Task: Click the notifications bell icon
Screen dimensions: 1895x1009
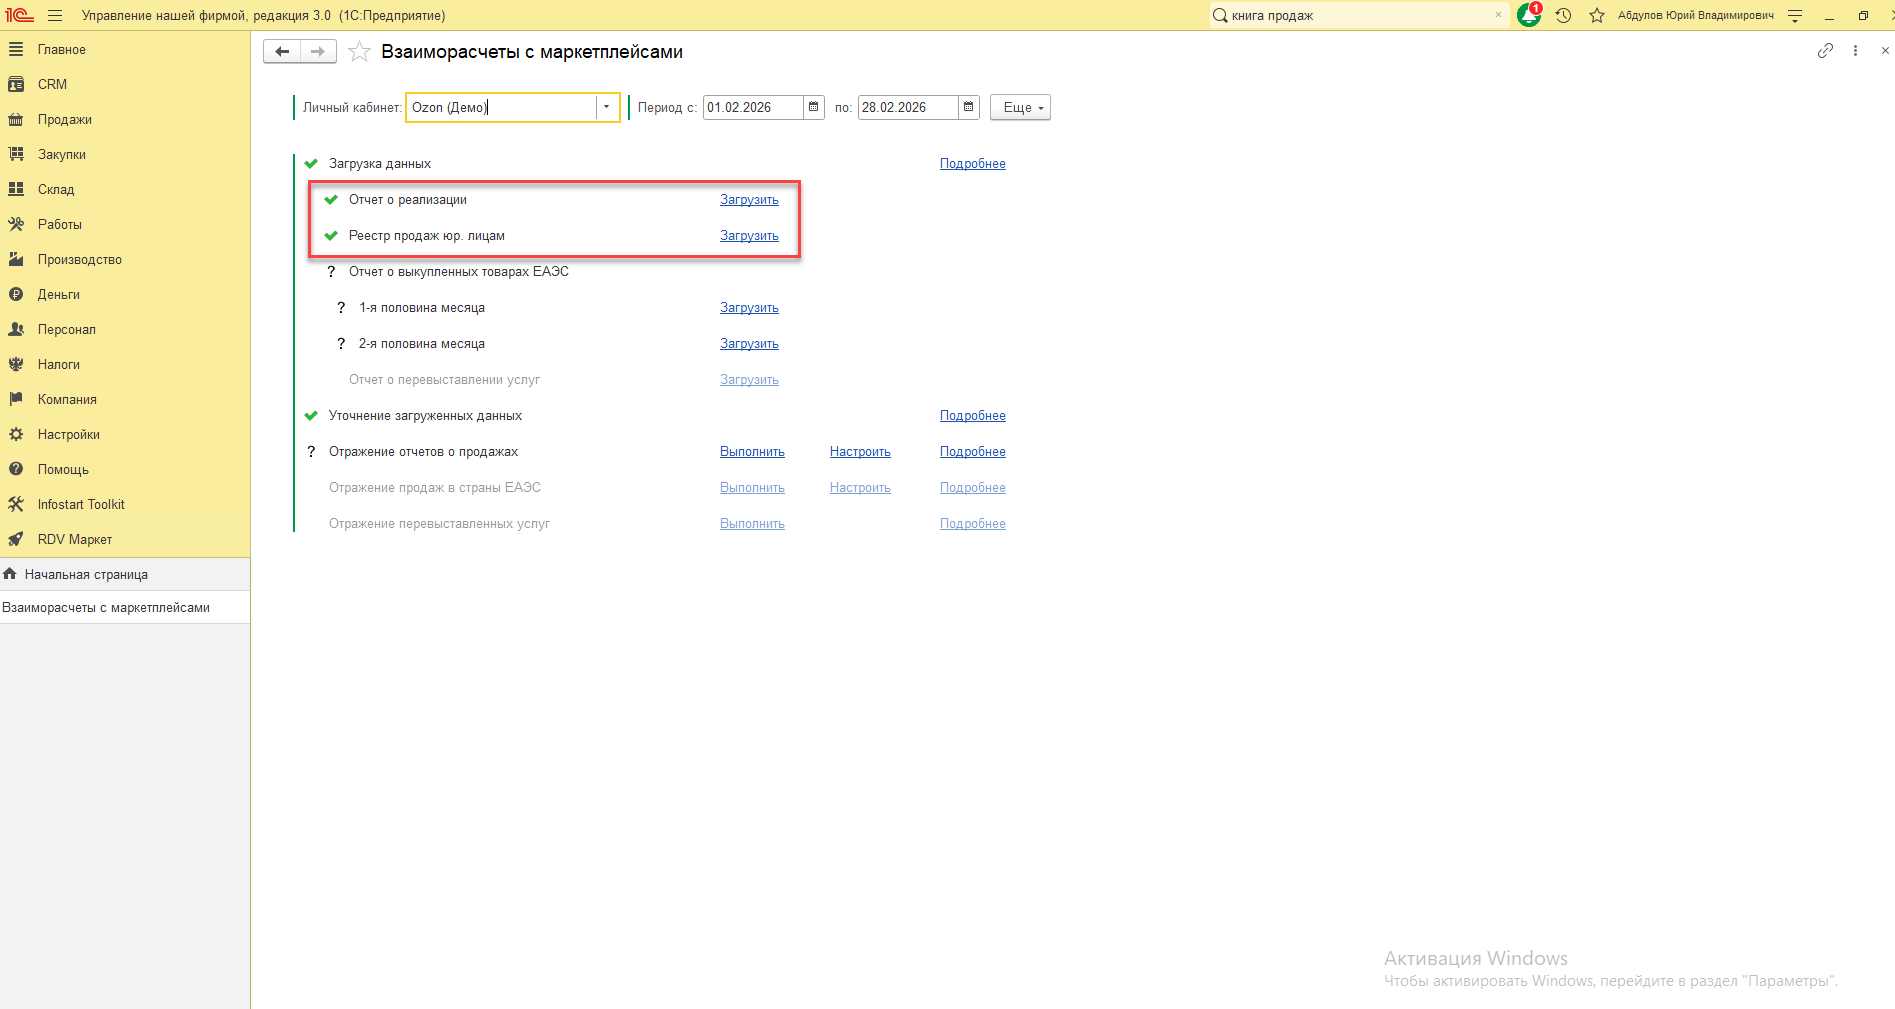Action: [1528, 15]
